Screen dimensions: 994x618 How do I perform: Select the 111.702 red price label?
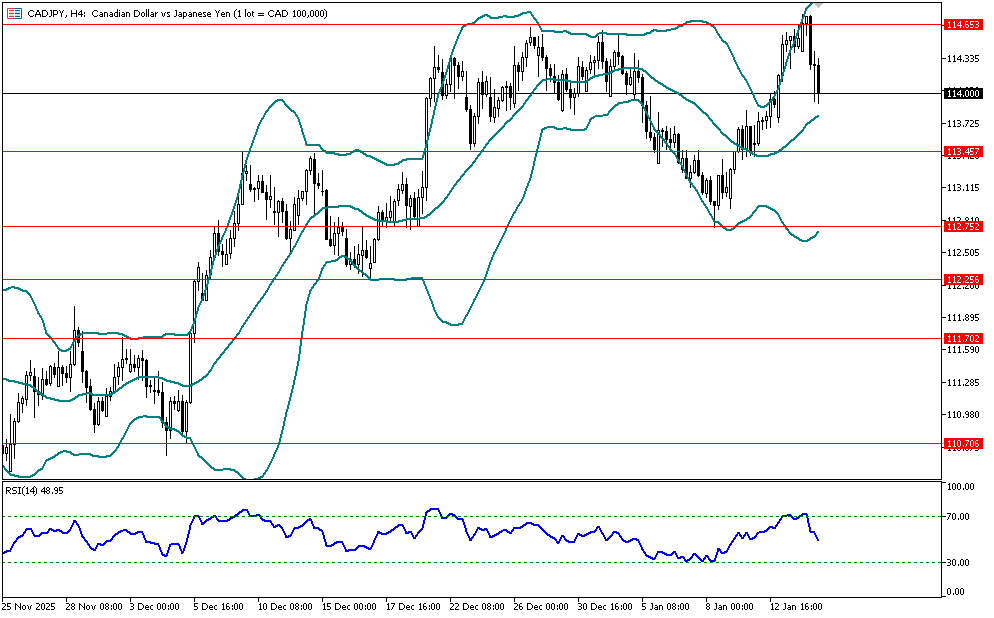click(x=962, y=339)
